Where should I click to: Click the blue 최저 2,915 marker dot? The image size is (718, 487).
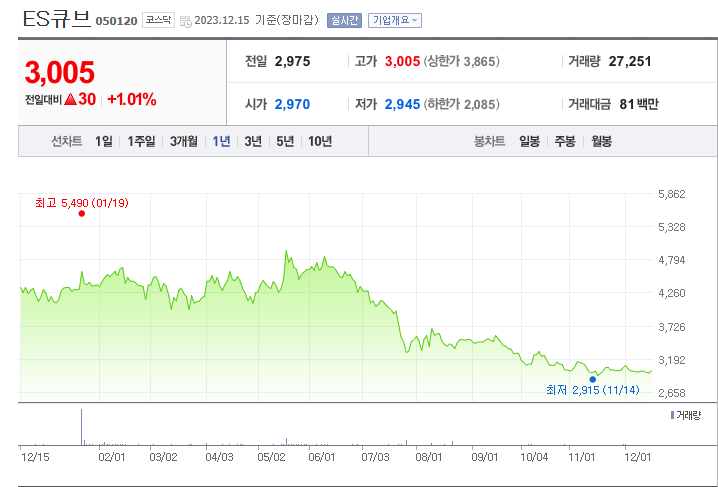[x=593, y=379]
